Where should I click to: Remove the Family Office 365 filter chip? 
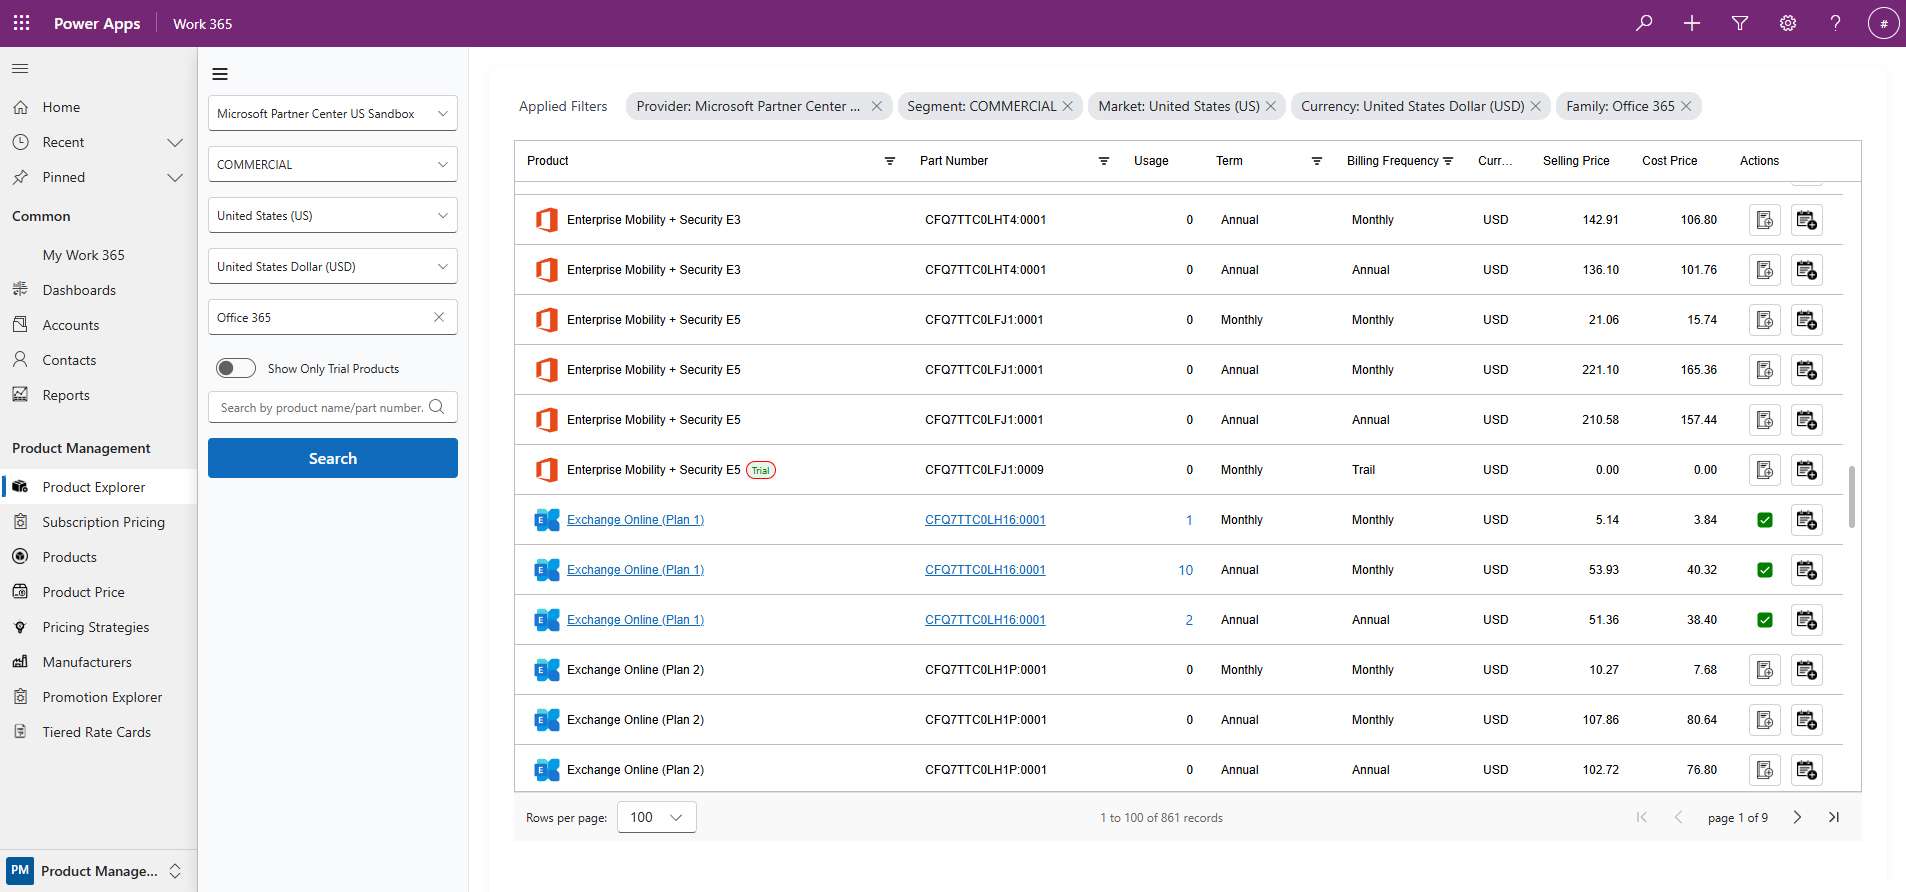pos(1686,106)
